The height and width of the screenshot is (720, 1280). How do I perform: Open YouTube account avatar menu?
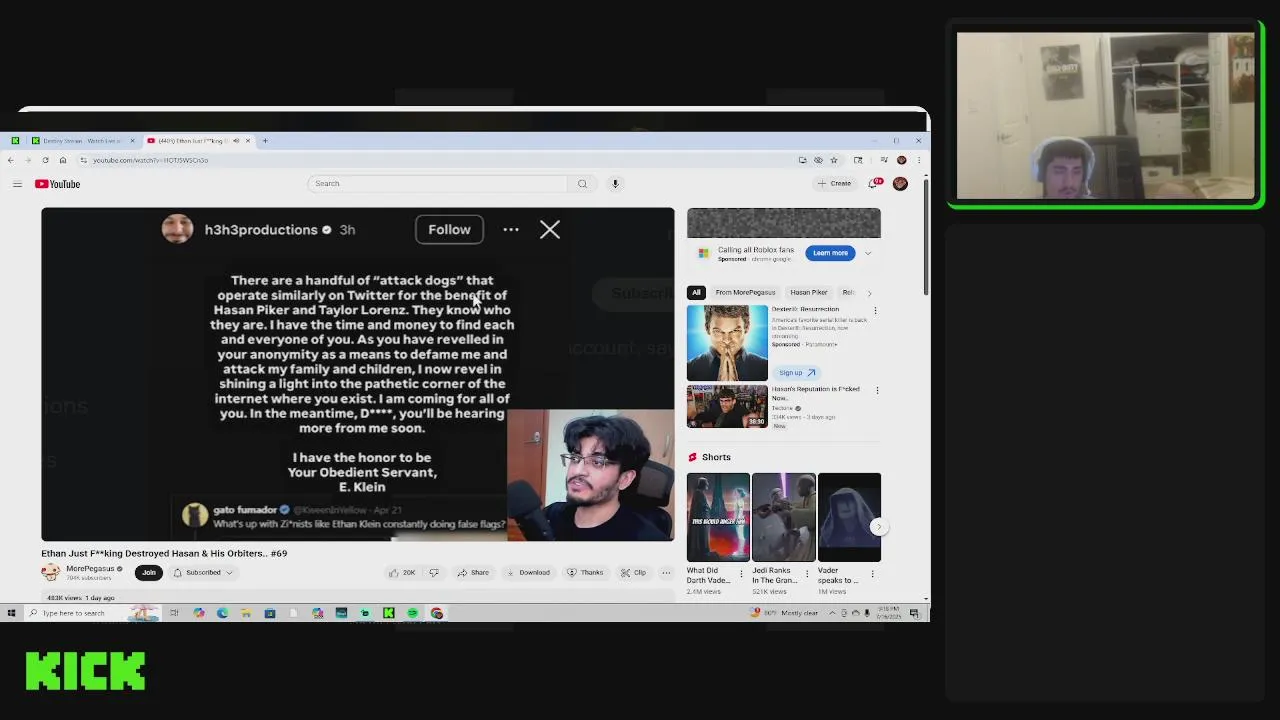tap(900, 183)
